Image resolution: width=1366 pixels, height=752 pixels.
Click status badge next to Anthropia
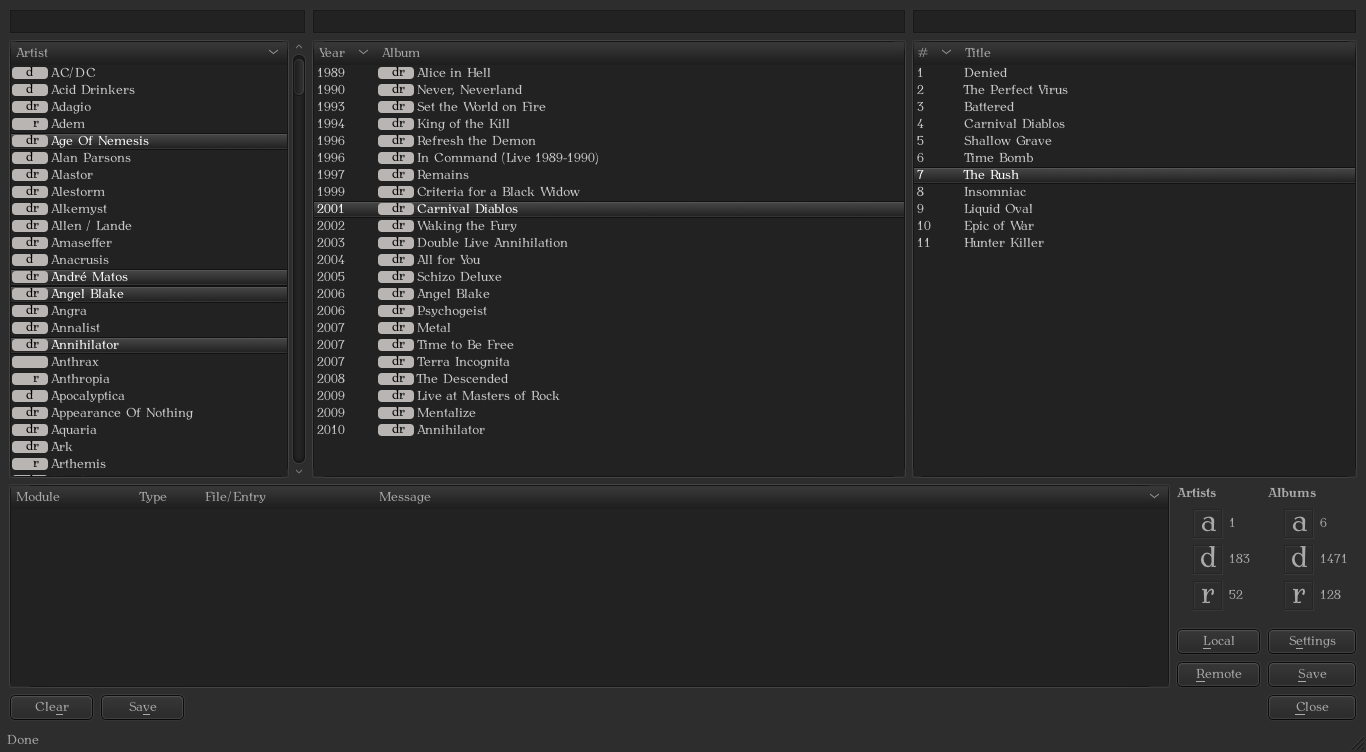pos(30,379)
